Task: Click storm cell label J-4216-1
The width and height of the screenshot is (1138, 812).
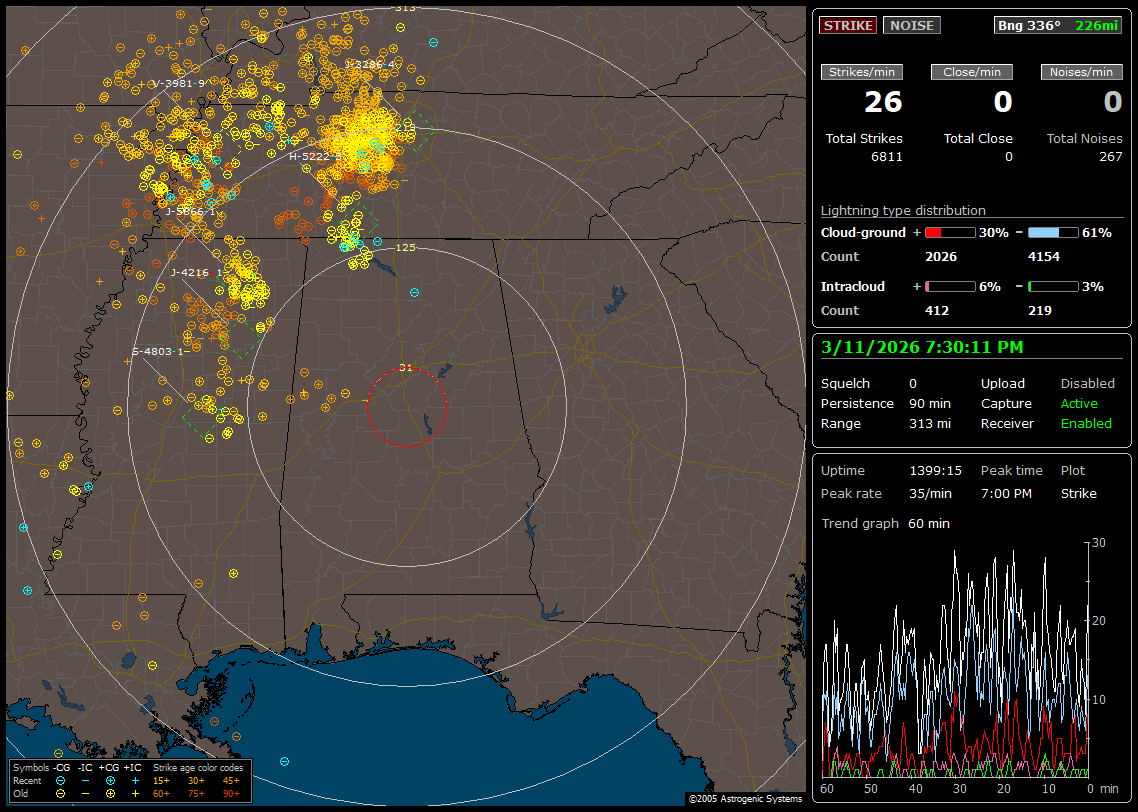Action: (195, 272)
